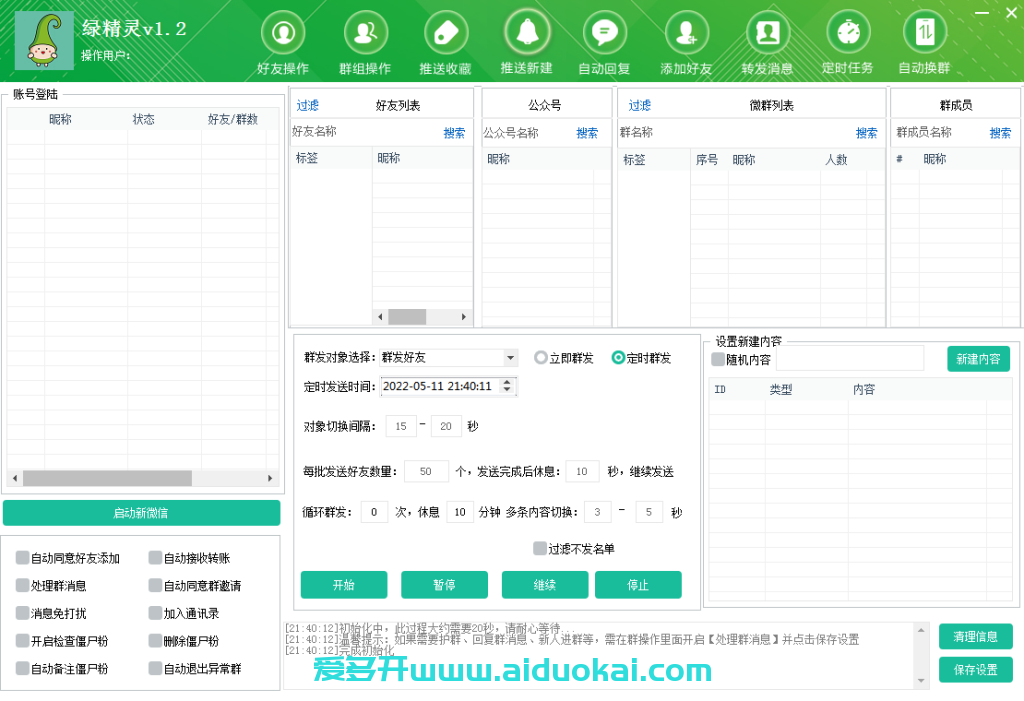Enable 自动退出异常群 checkbox
This screenshot has width=1024, height=701.
155,668
